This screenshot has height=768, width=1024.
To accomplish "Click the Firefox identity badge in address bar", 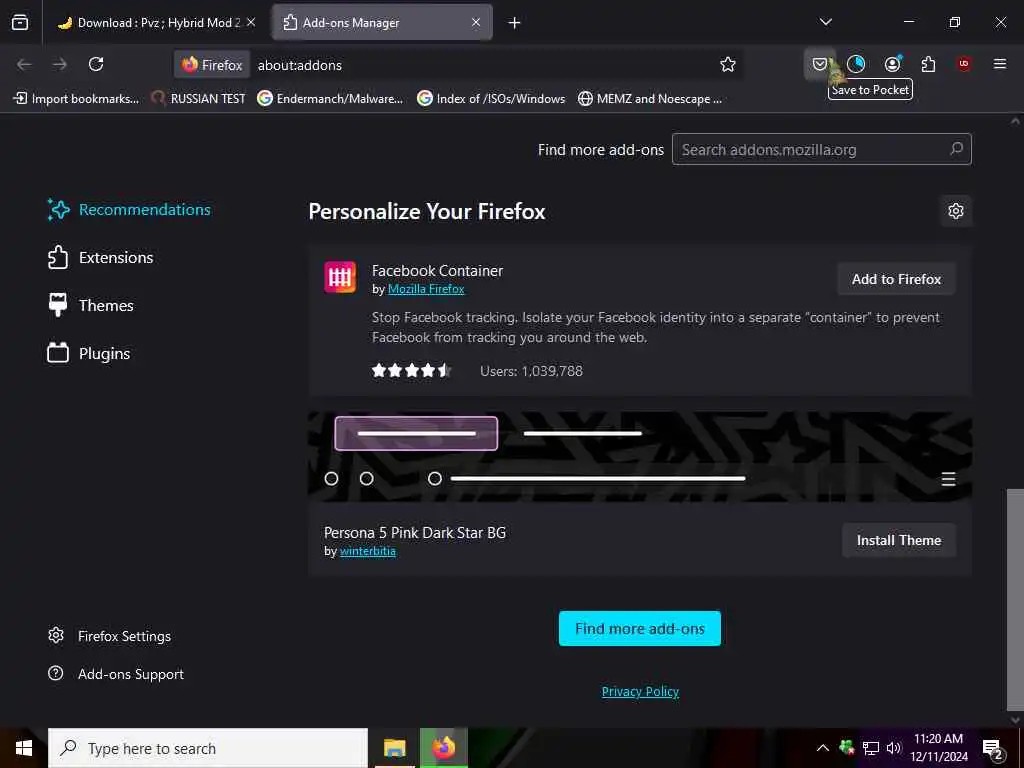I will [x=212, y=65].
